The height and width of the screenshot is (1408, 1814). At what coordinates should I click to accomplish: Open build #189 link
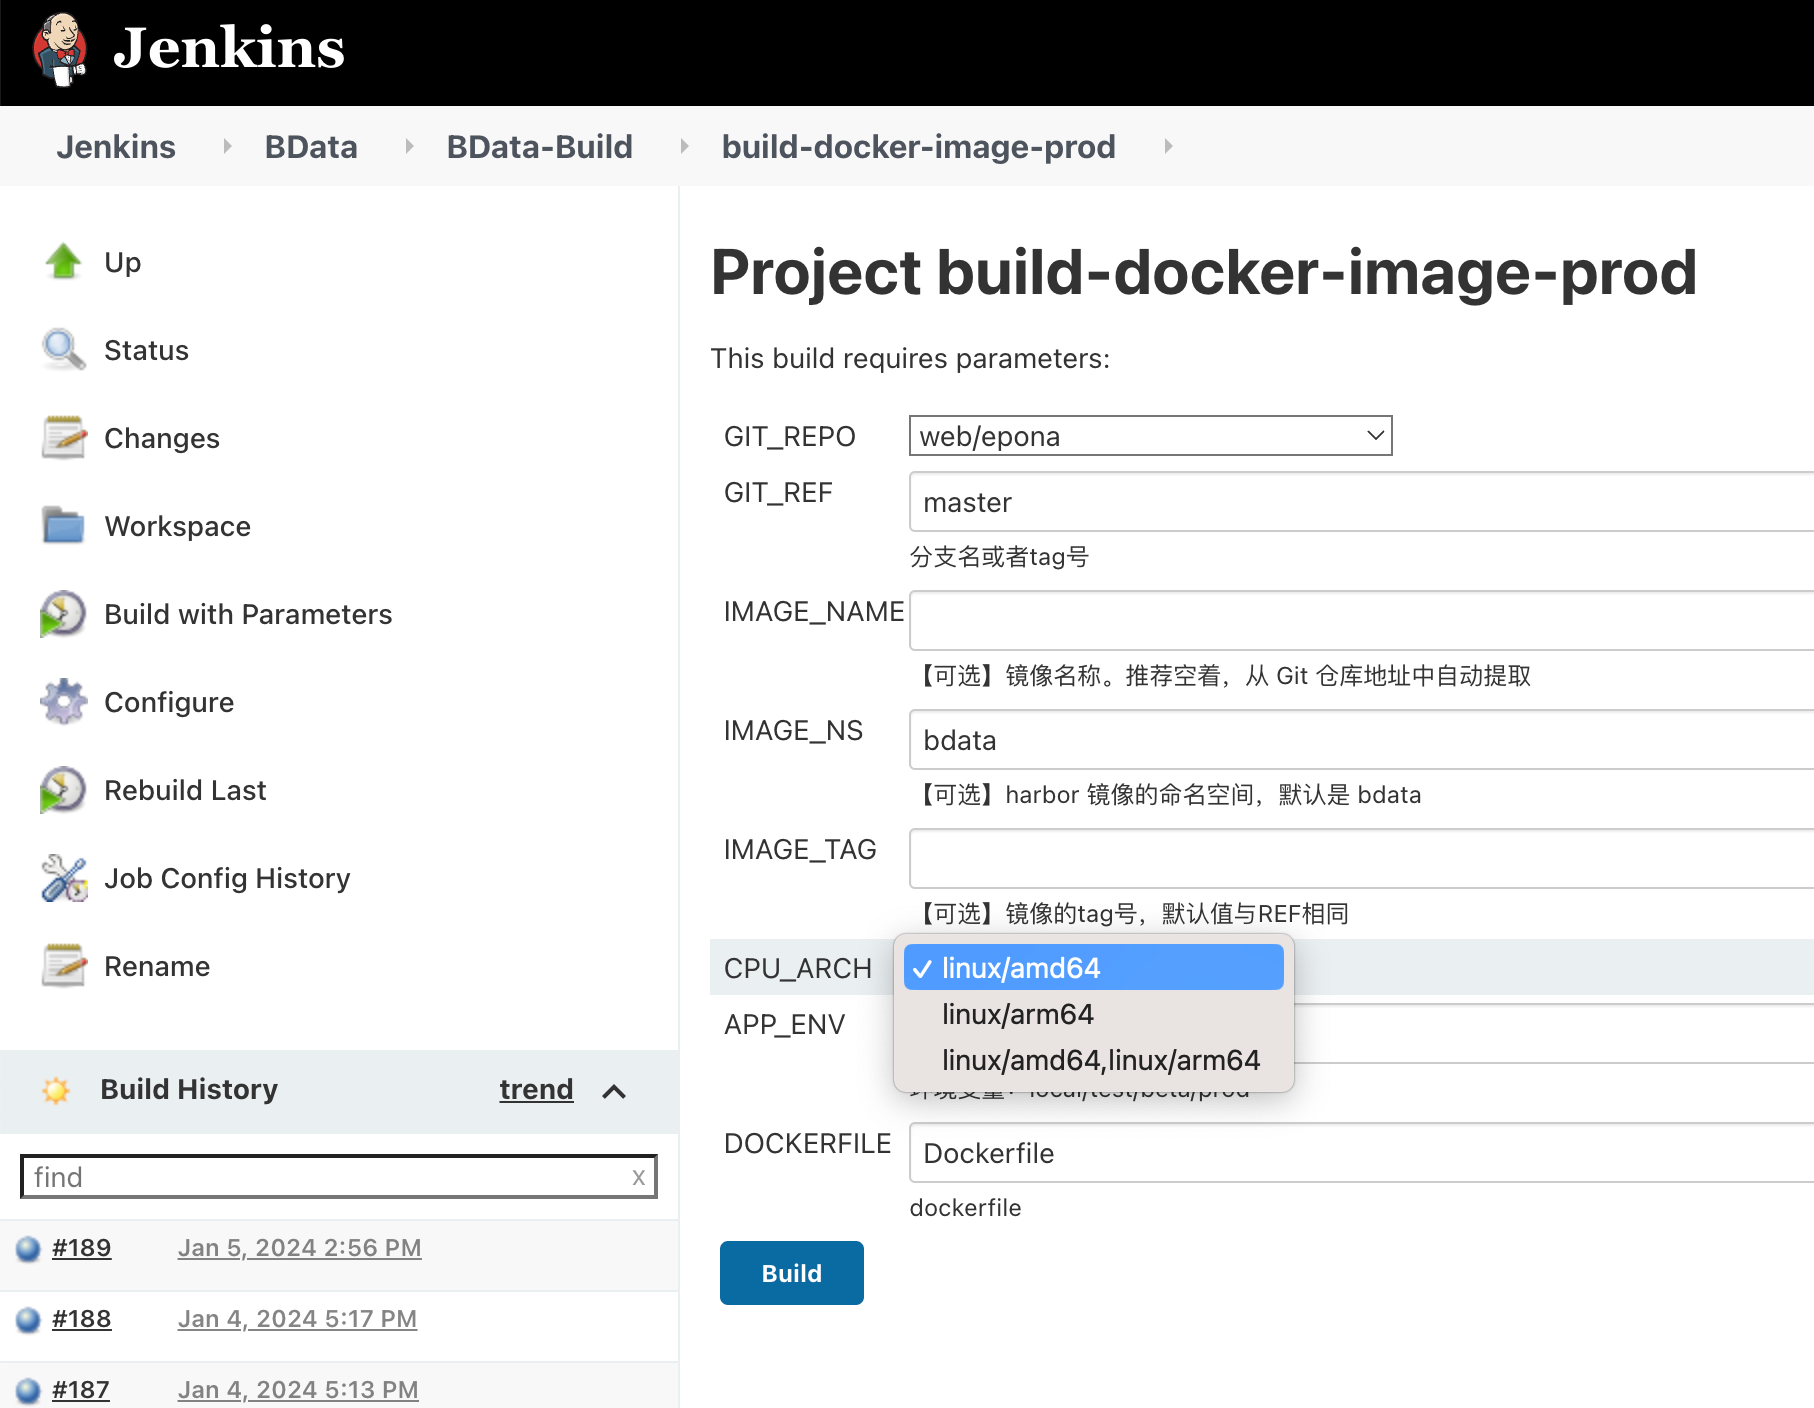point(82,1248)
